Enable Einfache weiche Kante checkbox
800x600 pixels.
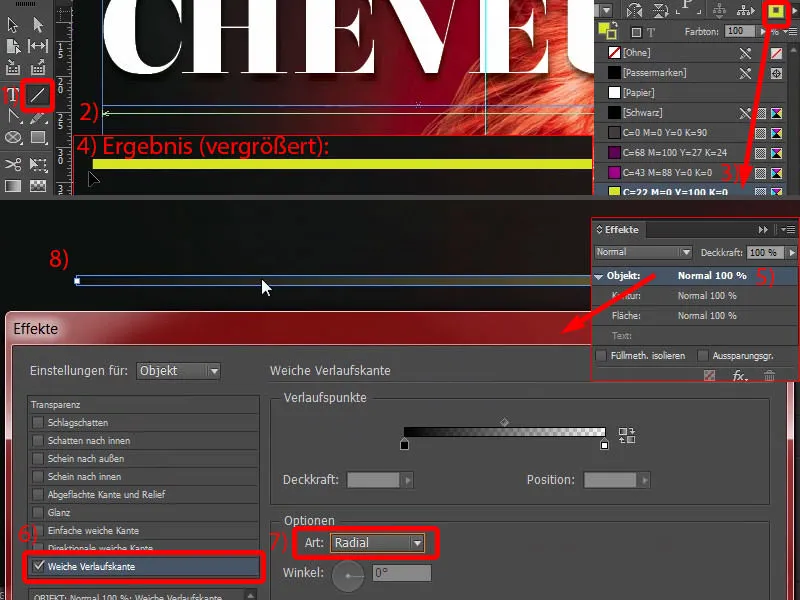click(37, 531)
